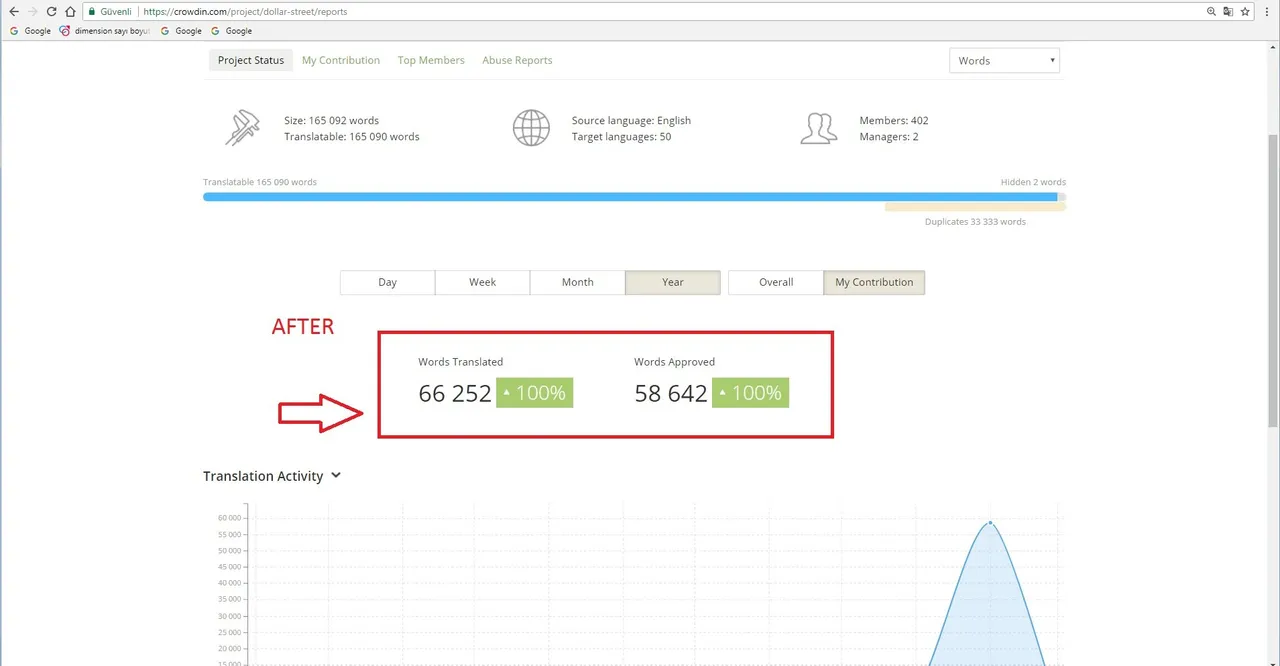
Task: Click the people icon beside Members count
Action: coord(818,128)
